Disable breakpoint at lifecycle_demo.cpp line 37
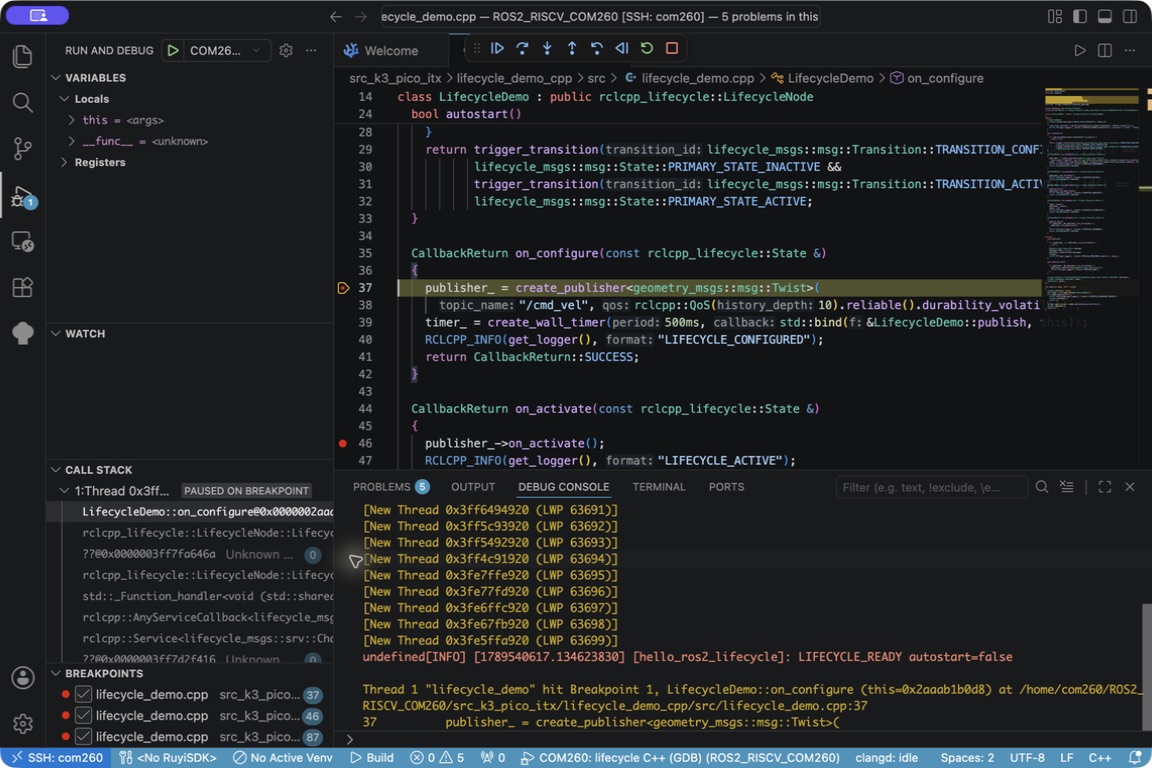This screenshot has height=768, width=1152. coord(84,695)
